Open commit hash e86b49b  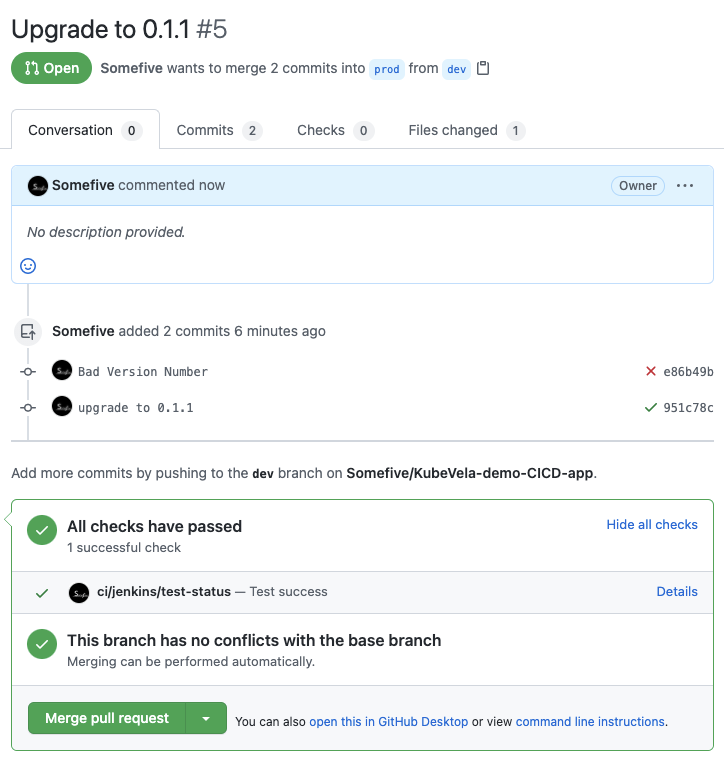click(688, 372)
